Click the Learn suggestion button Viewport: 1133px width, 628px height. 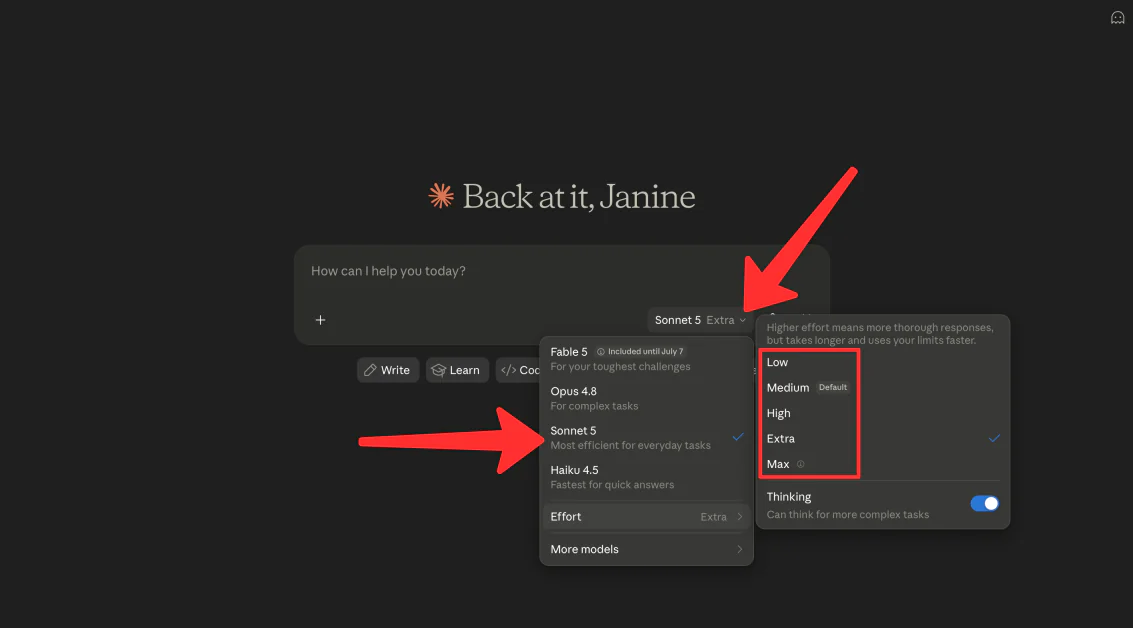[457, 370]
